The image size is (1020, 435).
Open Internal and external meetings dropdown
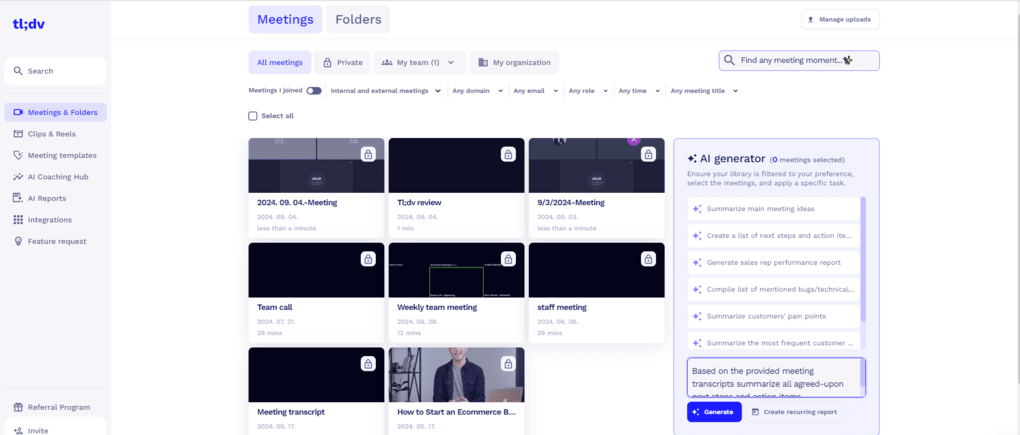386,91
